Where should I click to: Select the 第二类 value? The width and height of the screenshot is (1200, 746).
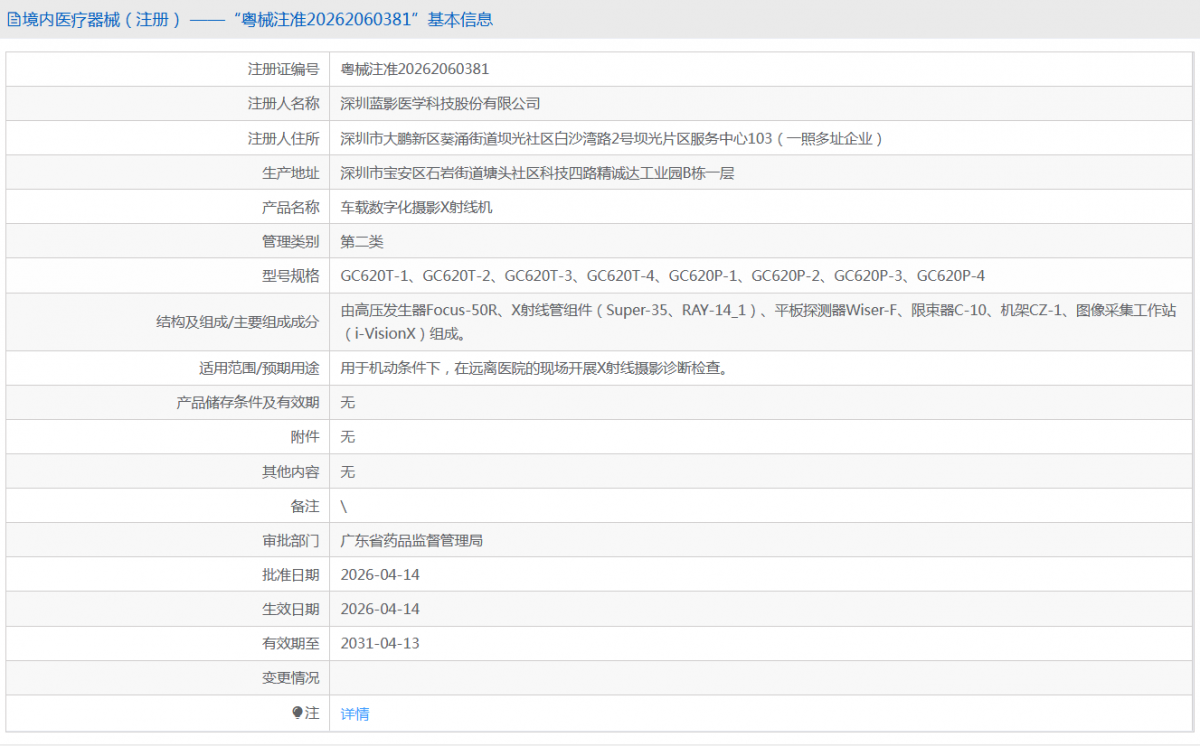coord(362,241)
